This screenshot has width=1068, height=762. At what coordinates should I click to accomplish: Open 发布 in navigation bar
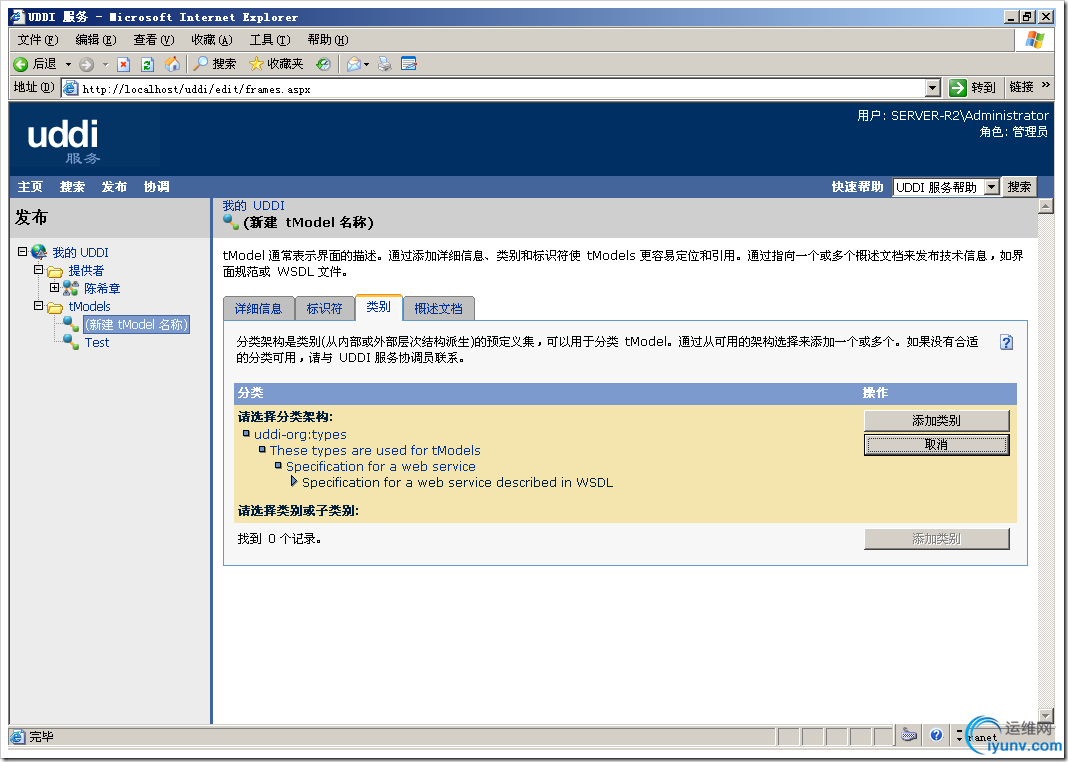click(x=114, y=187)
